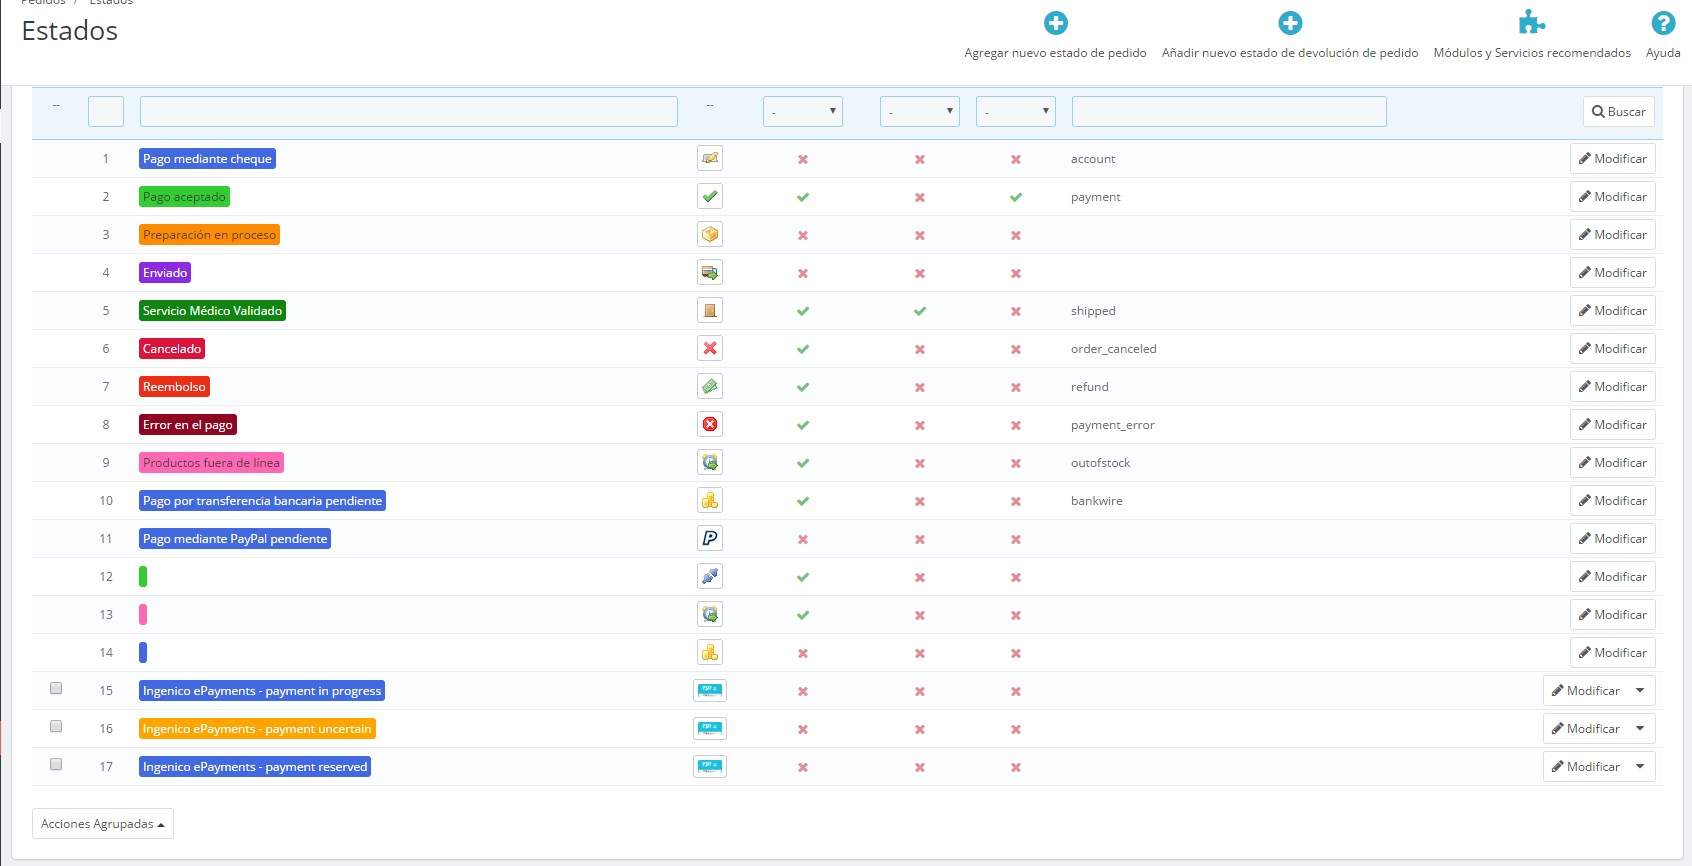Click the Ayuda label in the toolbar

(1663, 53)
